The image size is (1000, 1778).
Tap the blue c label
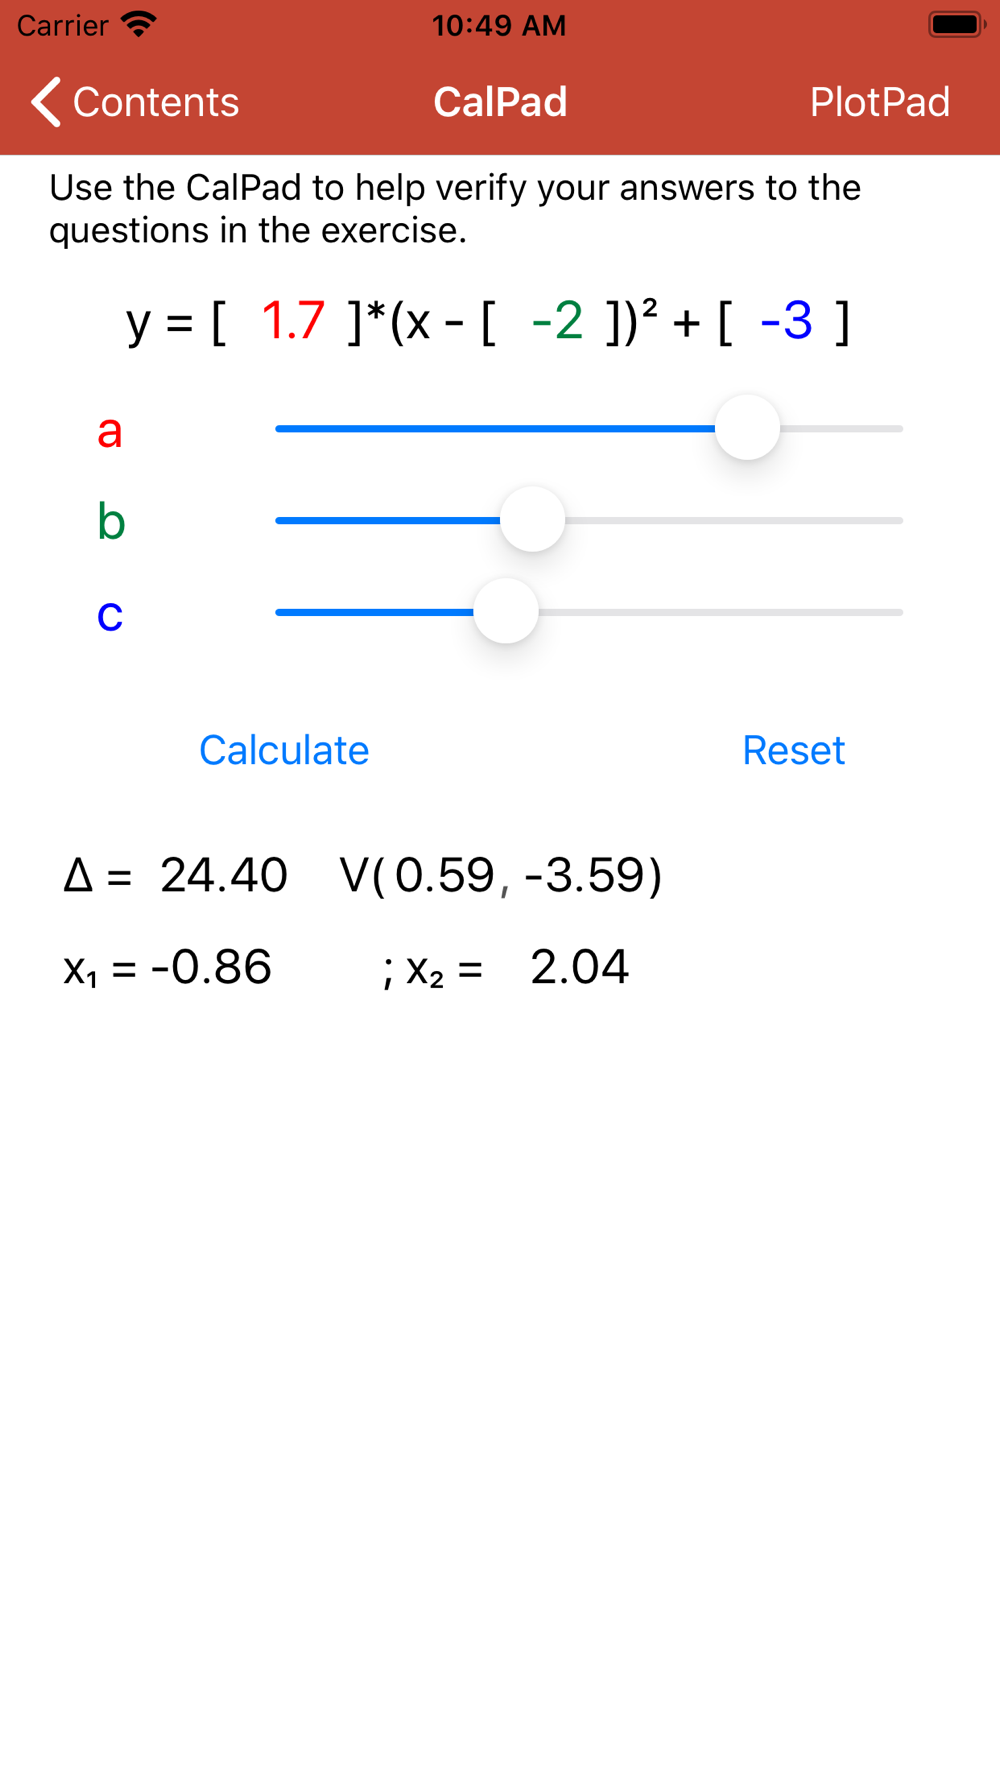coord(110,614)
